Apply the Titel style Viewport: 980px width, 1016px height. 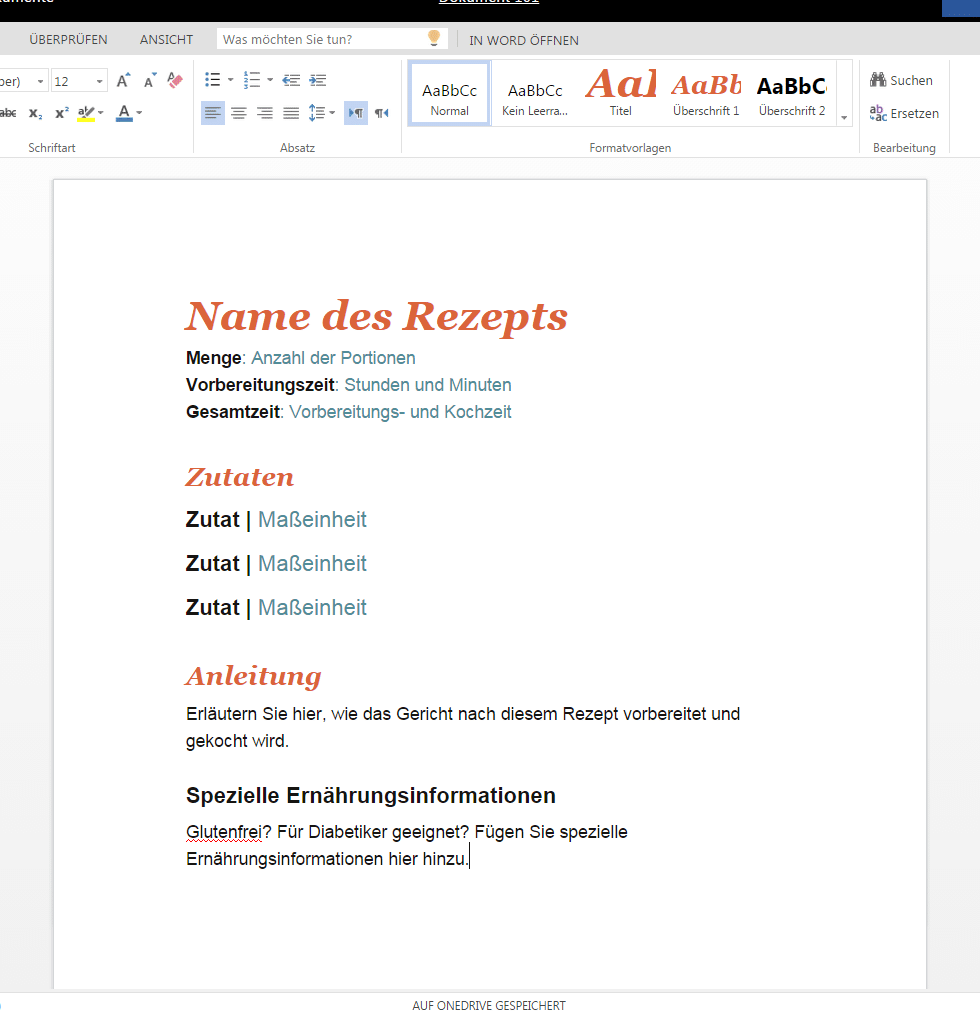[x=621, y=95]
